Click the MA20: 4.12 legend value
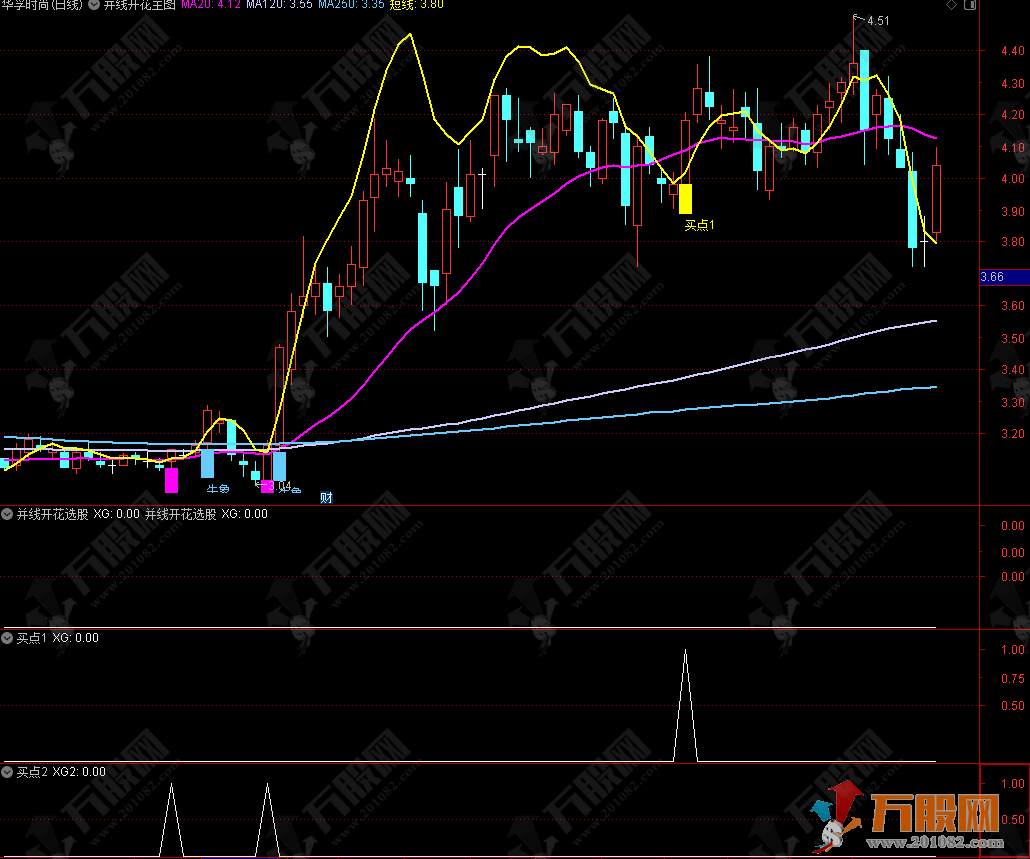1030x859 pixels. pos(211,5)
